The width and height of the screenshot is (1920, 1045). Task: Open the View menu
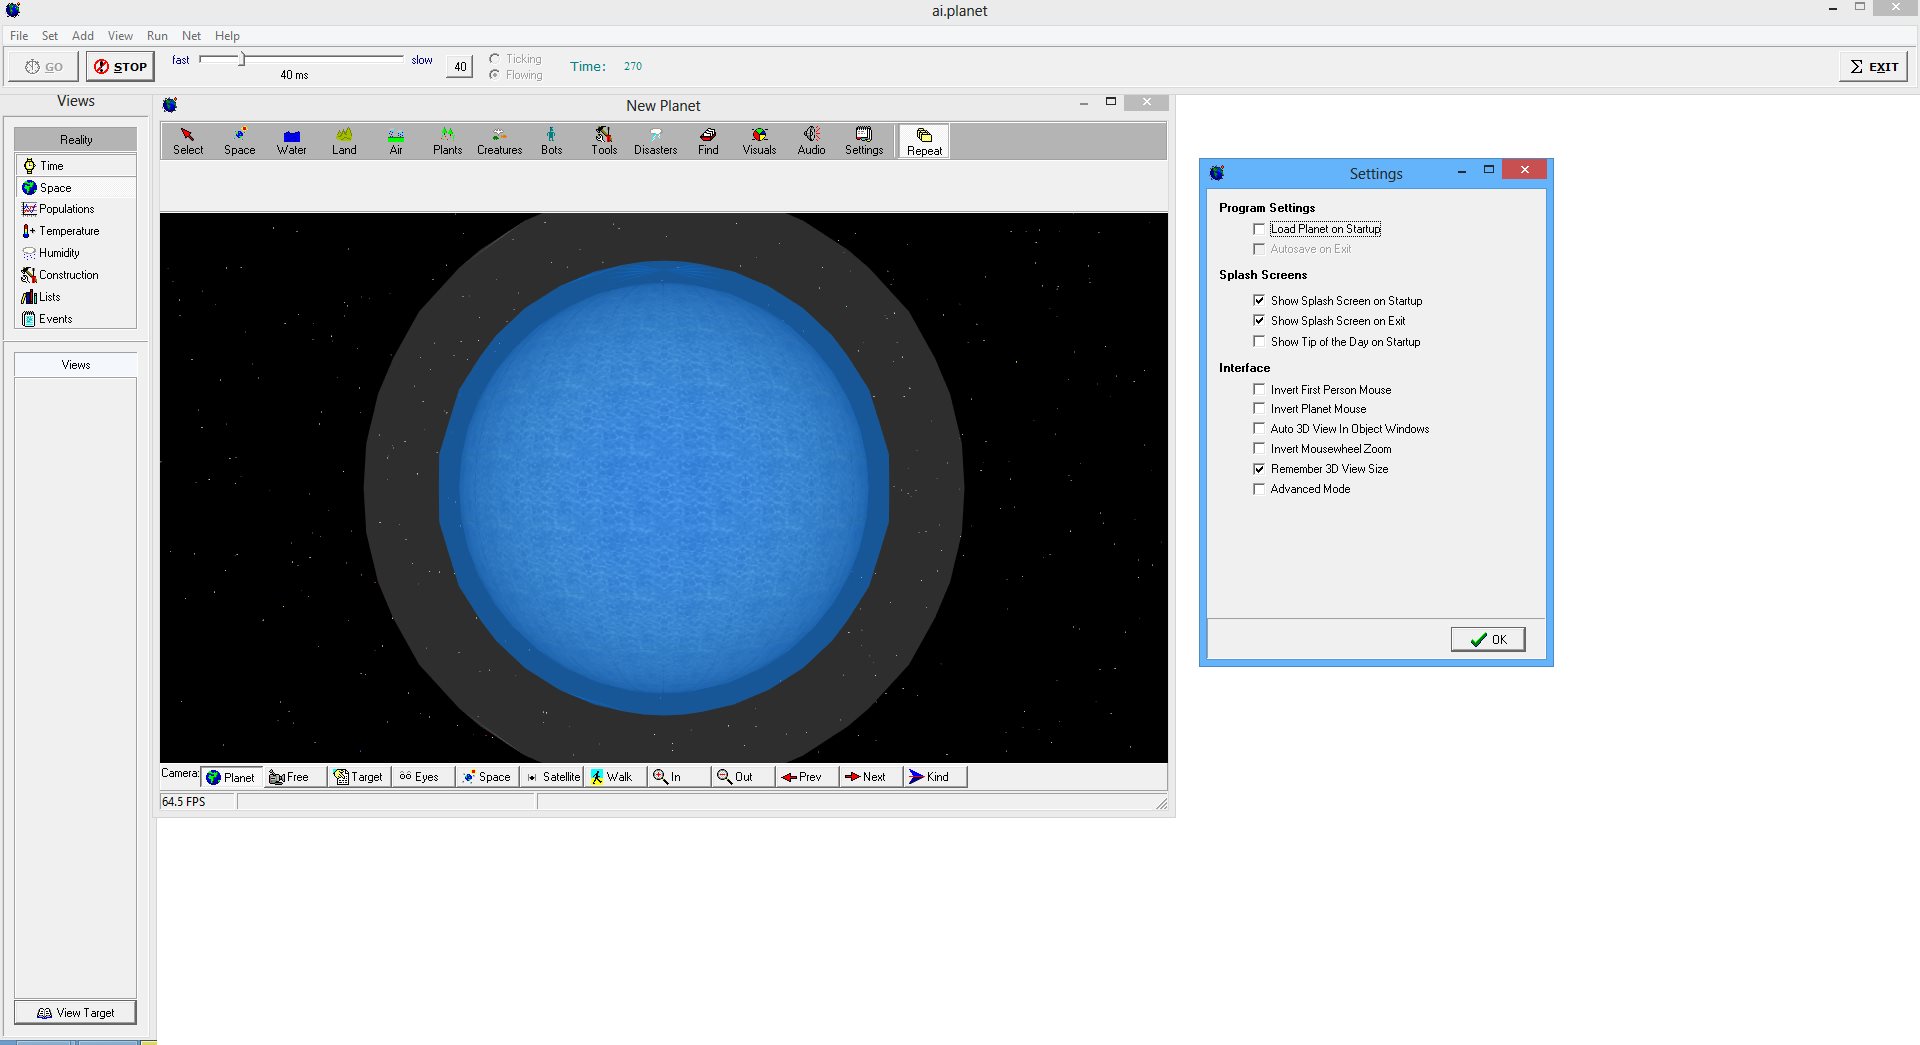coord(120,36)
